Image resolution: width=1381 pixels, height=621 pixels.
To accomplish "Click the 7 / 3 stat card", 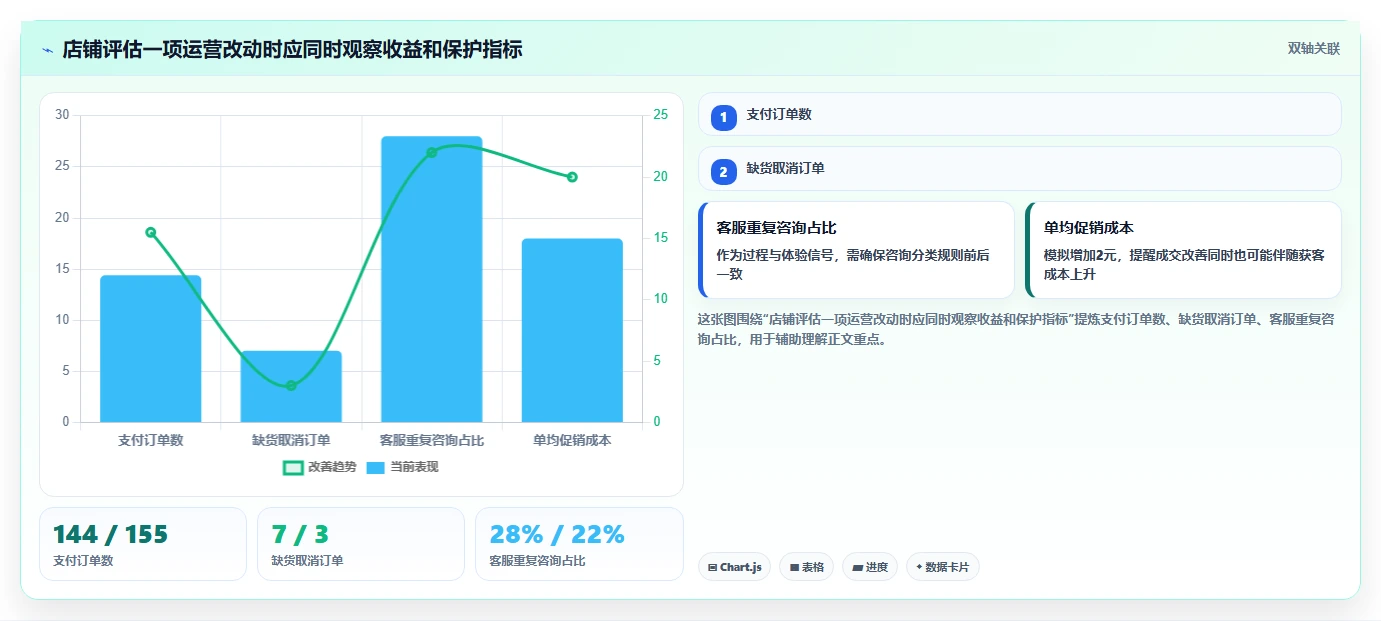I will click(361, 544).
